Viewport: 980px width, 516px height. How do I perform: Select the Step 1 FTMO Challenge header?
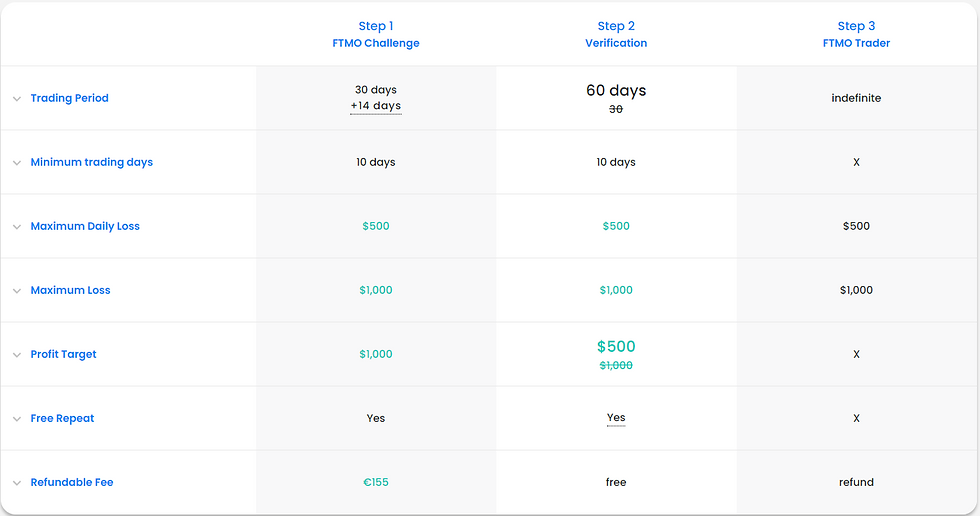pos(376,34)
